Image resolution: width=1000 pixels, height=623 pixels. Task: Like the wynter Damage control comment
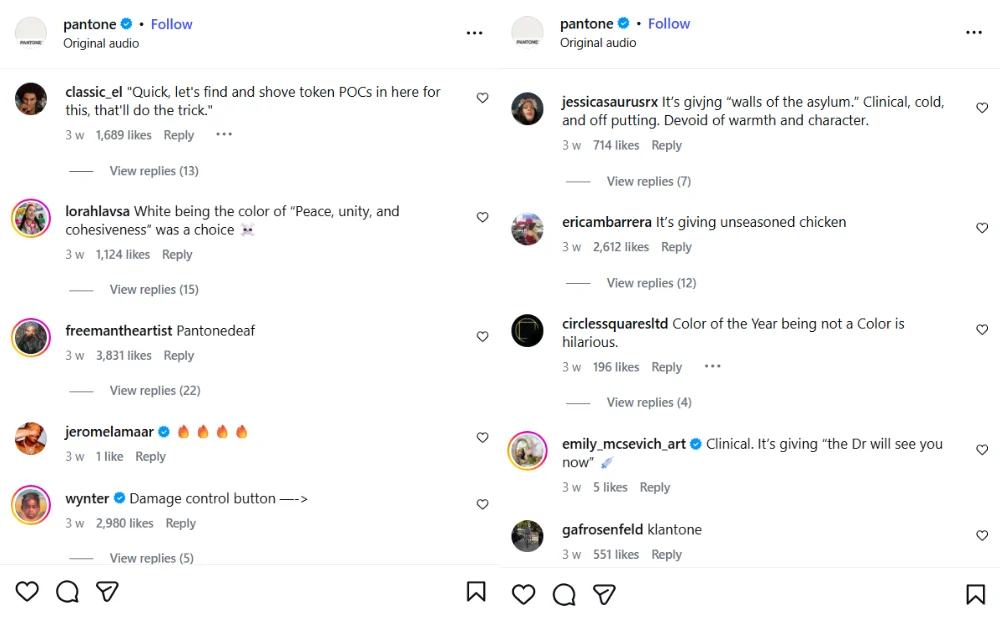(x=482, y=504)
